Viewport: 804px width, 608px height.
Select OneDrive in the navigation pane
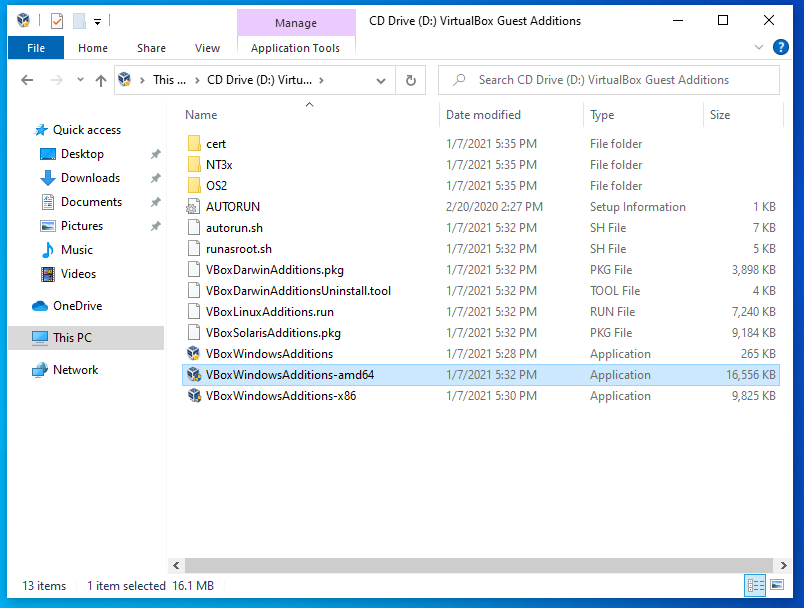pyautogui.click(x=77, y=306)
